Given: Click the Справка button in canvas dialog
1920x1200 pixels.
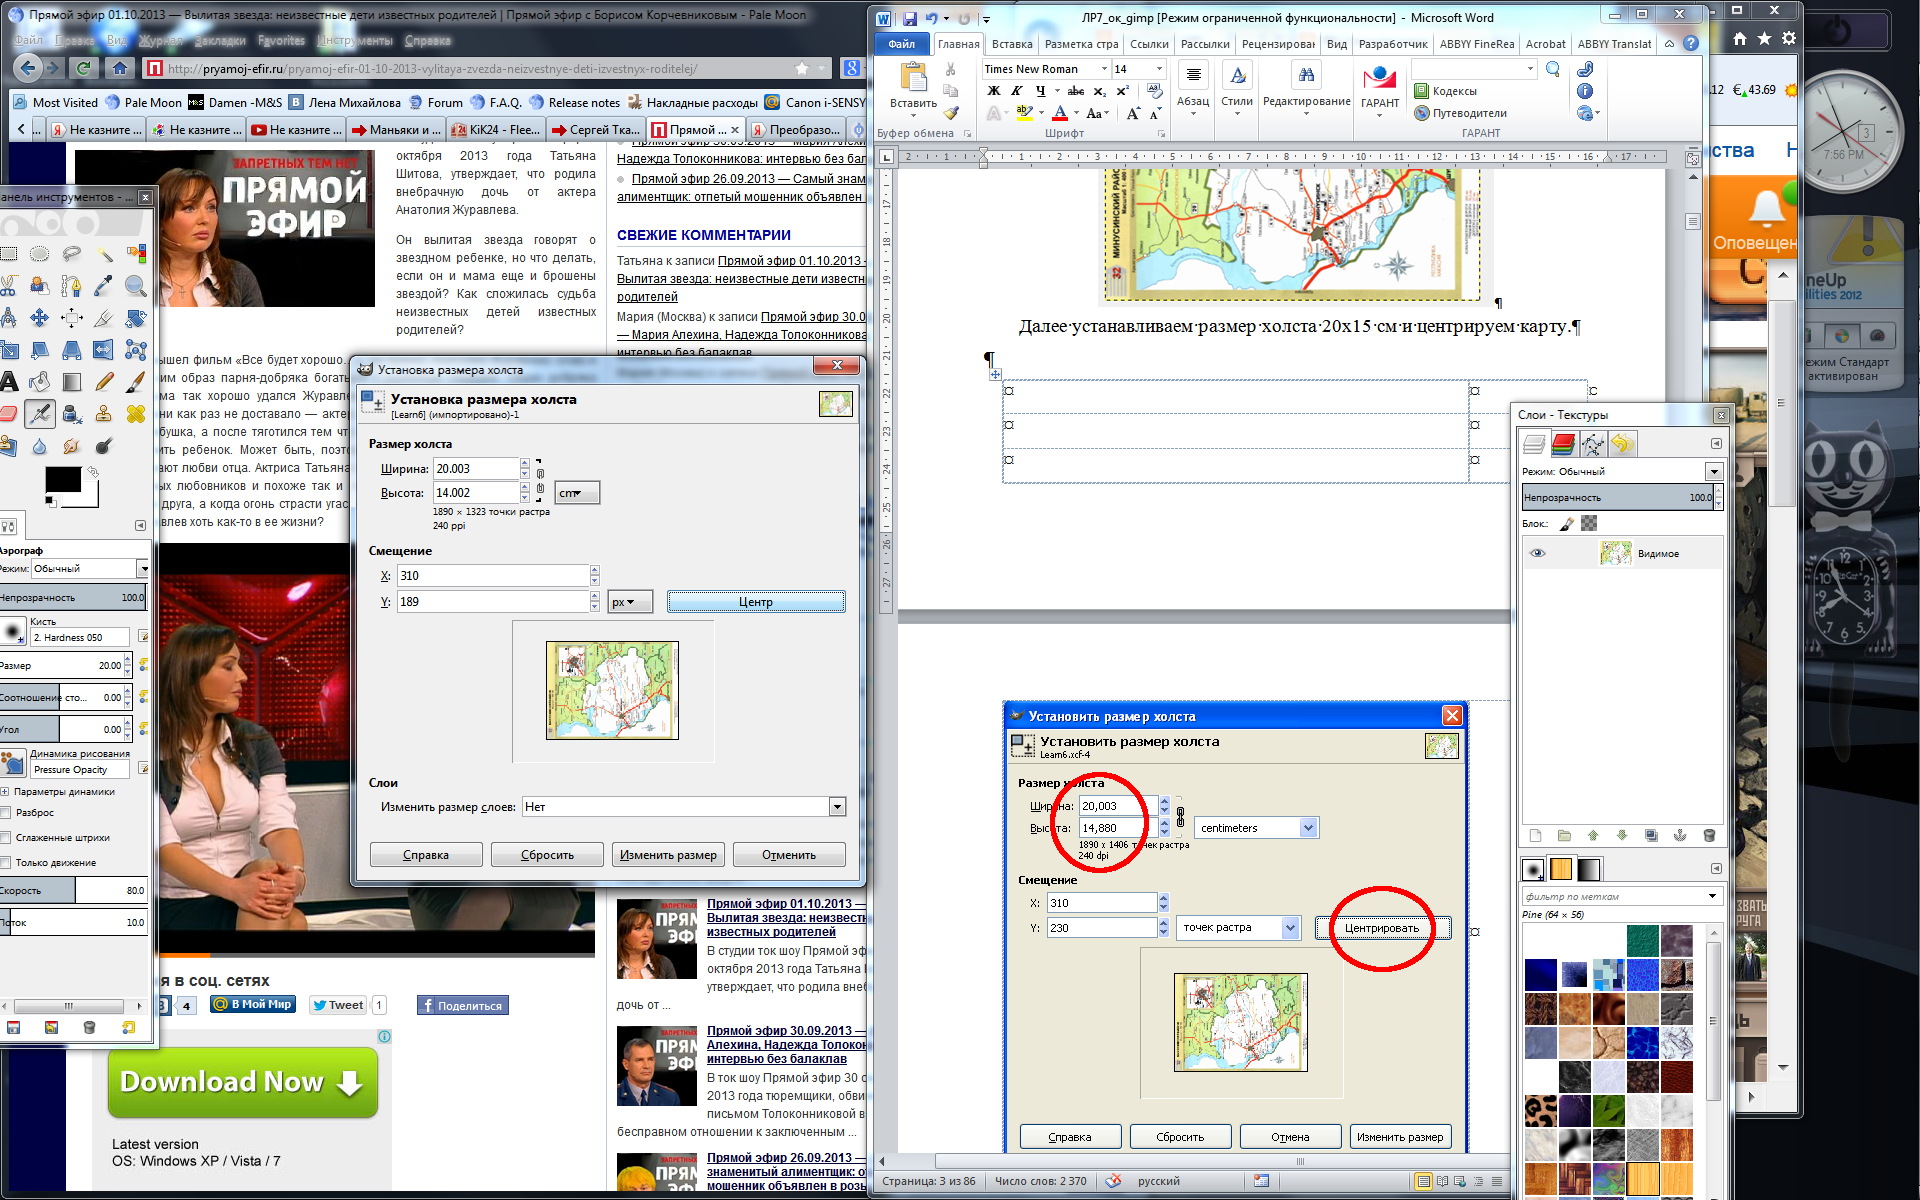Looking at the screenshot, I should click(x=426, y=855).
